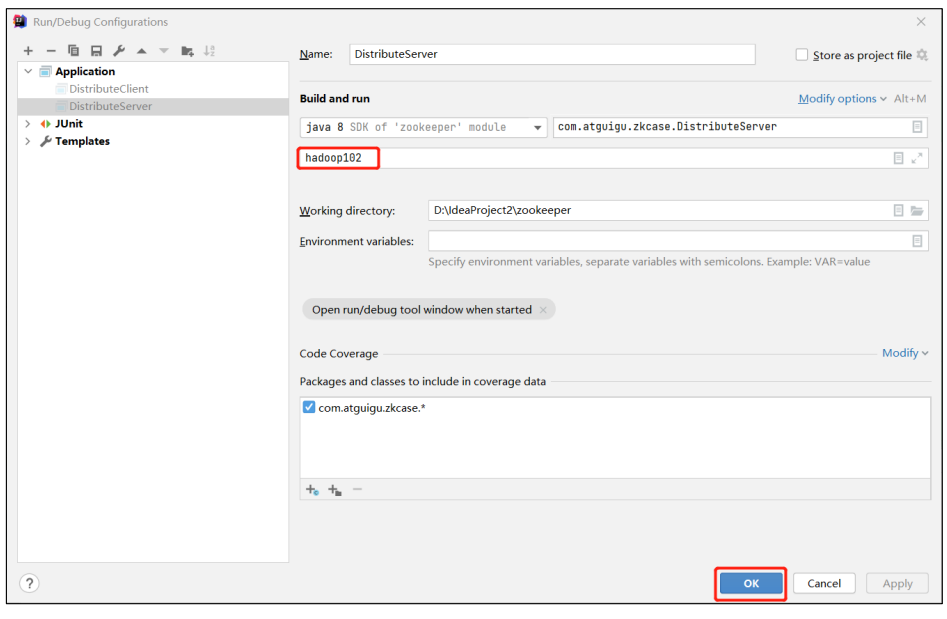Select DistributeServer configuration in tree
Image resolution: width=947 pixels, height=619 pixels.
coord(111,106)
